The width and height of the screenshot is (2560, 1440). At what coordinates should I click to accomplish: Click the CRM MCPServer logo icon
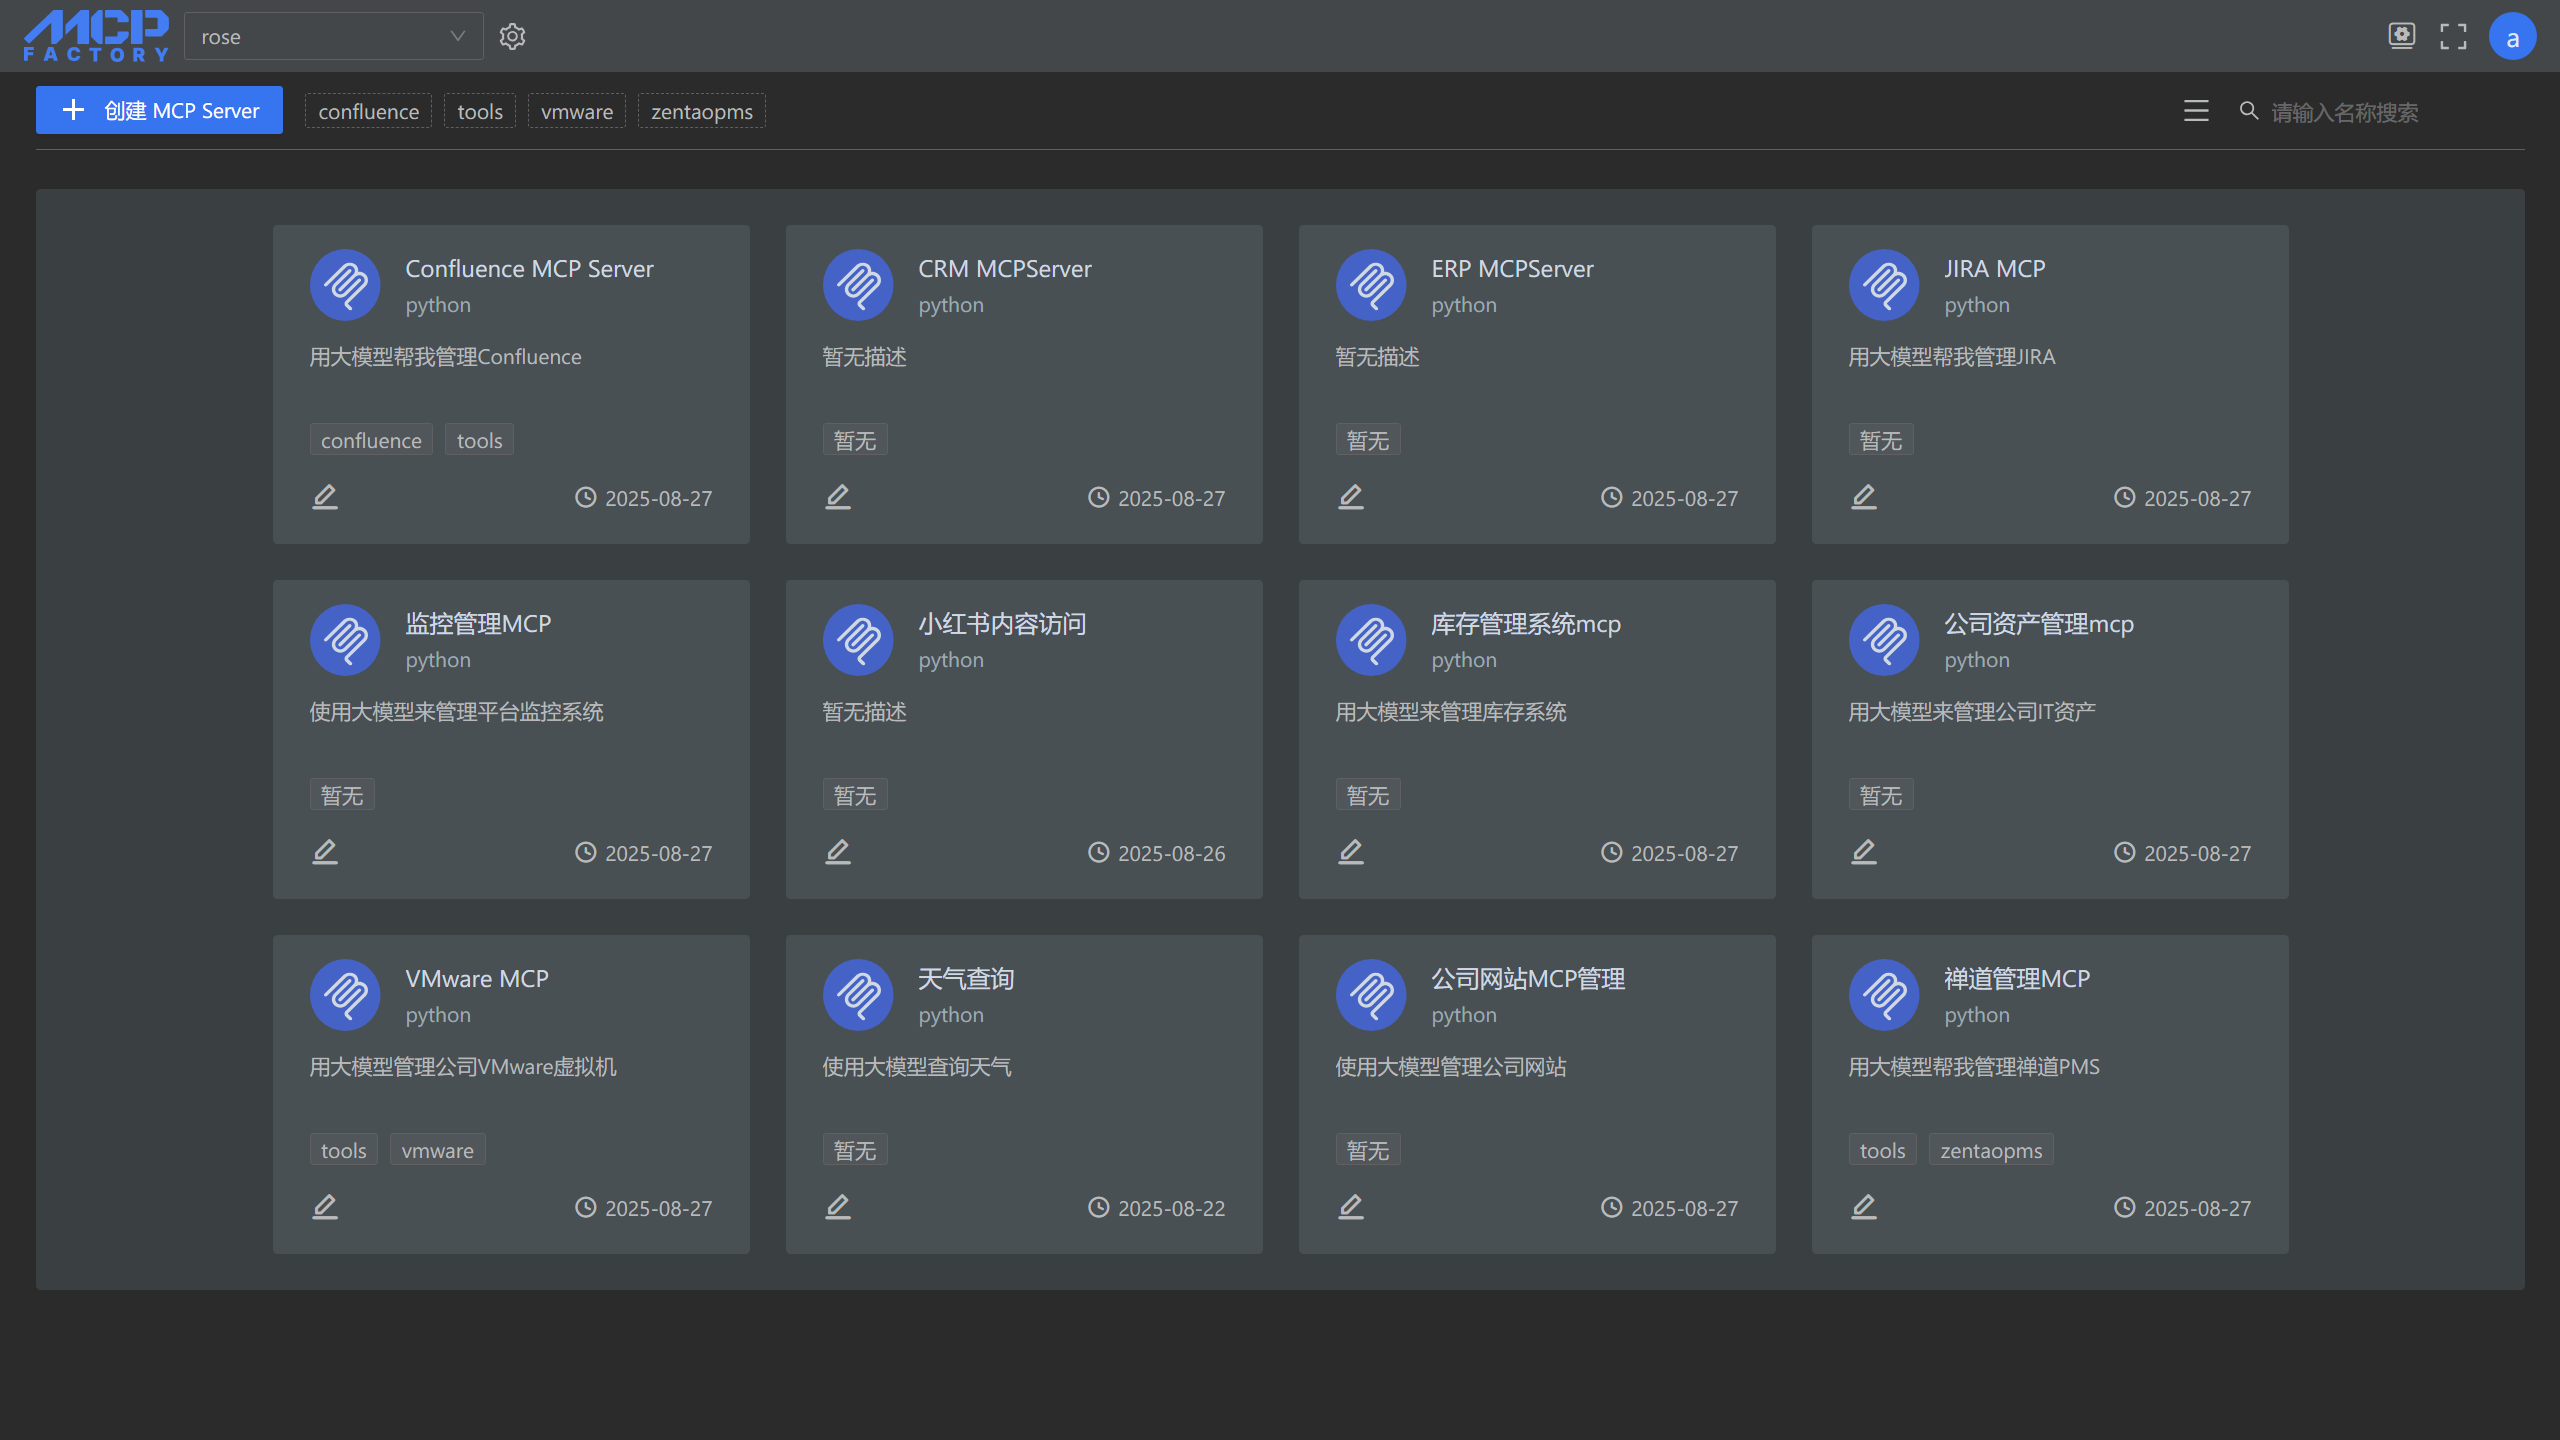[x=858, y=285]
